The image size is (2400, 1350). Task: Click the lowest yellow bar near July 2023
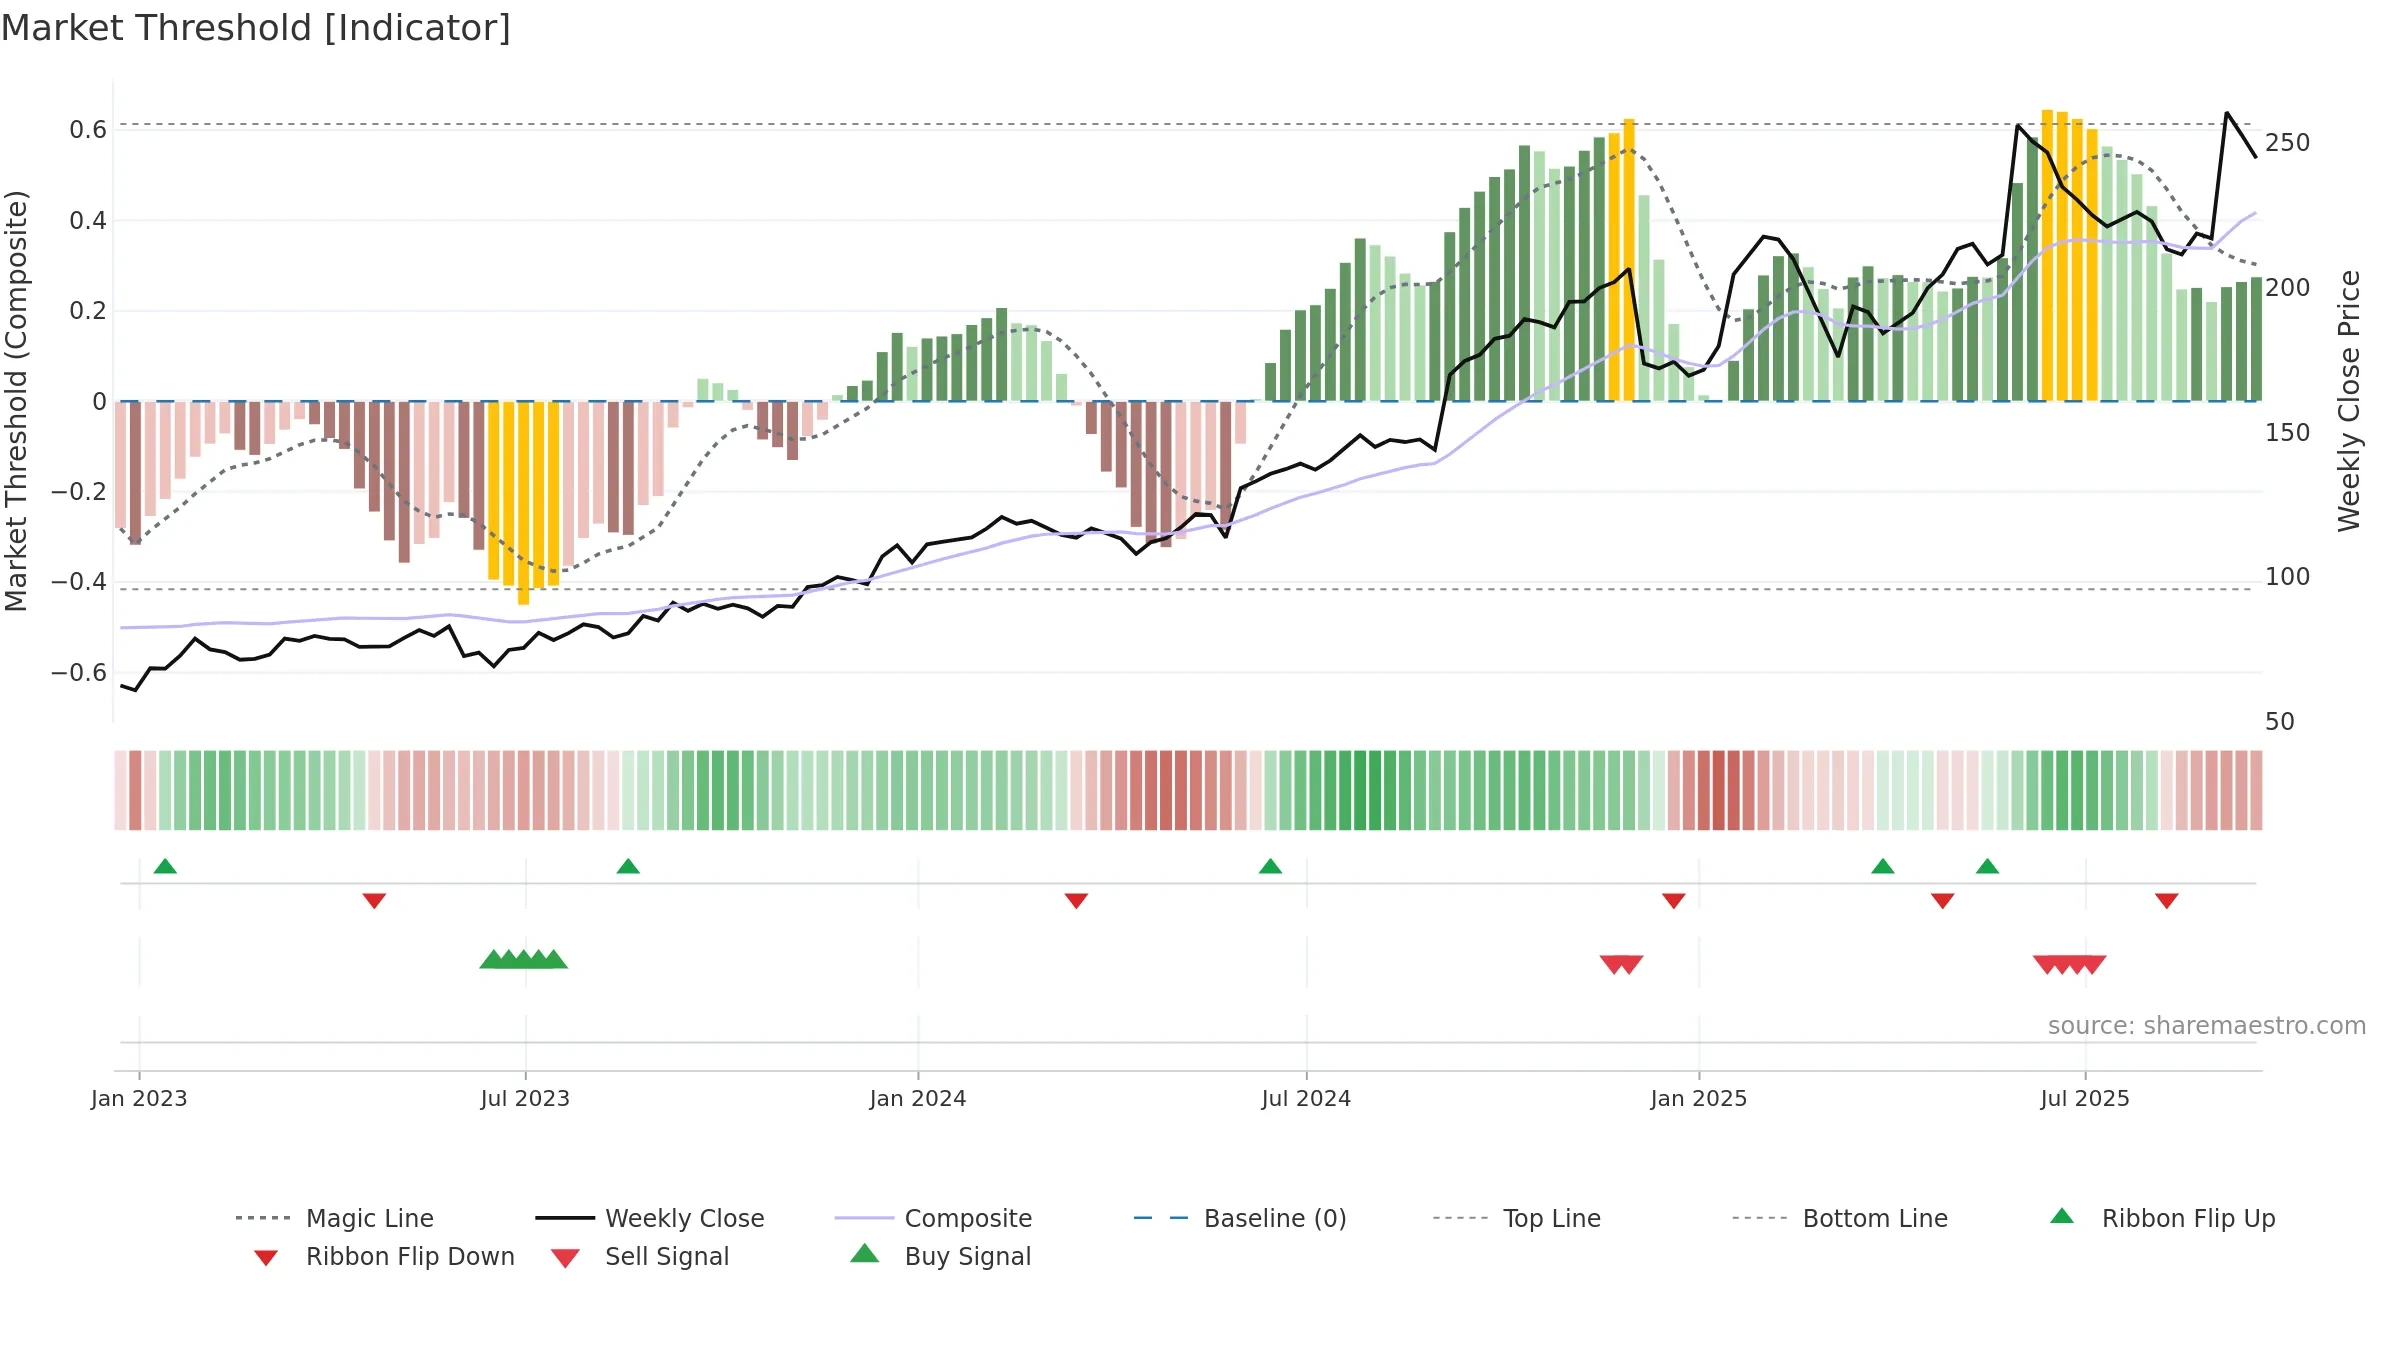point(523,503)
